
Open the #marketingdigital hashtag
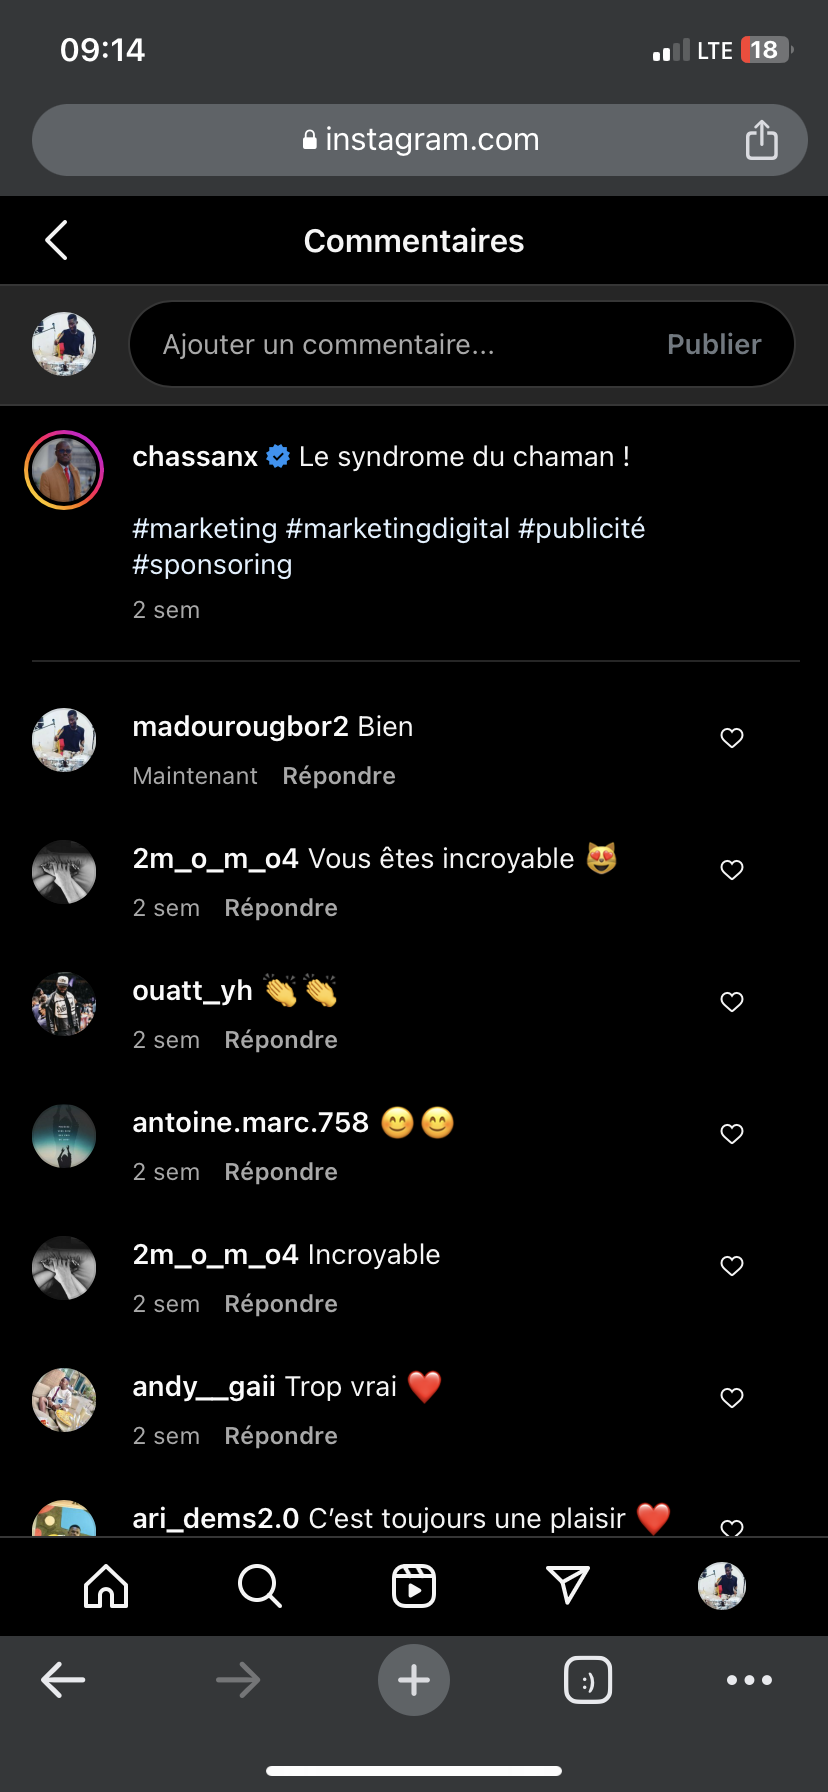pos(397,529)
